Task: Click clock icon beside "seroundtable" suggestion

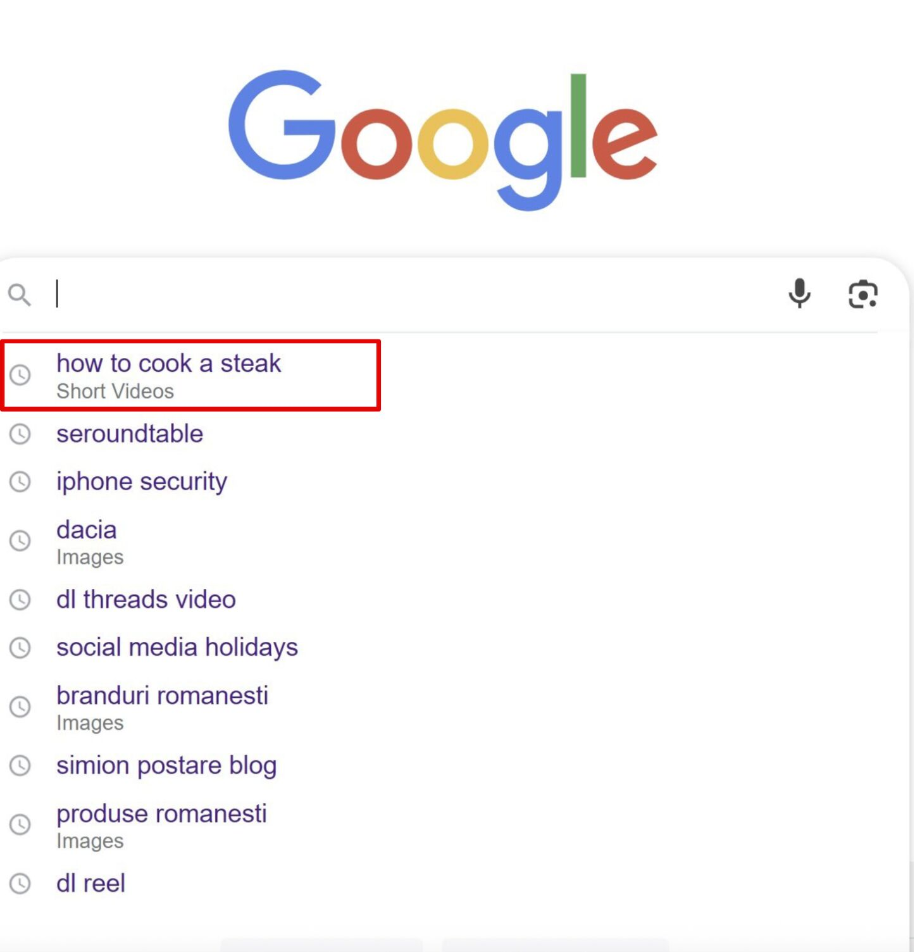Action: coord(20,434)
